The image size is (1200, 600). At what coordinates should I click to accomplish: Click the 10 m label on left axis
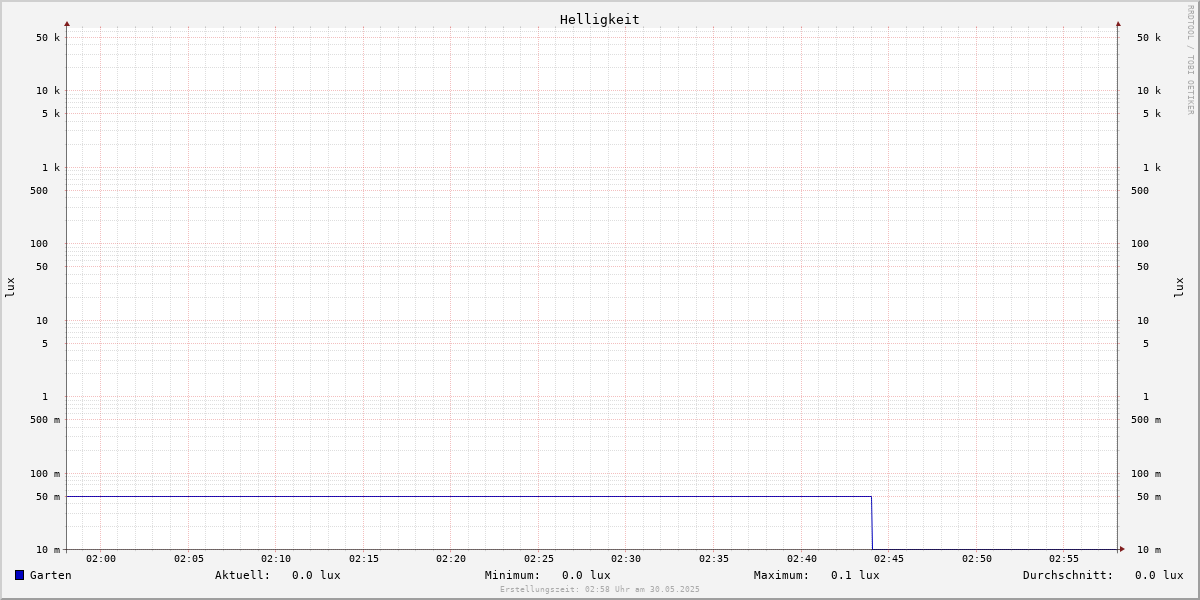[48, 550]
